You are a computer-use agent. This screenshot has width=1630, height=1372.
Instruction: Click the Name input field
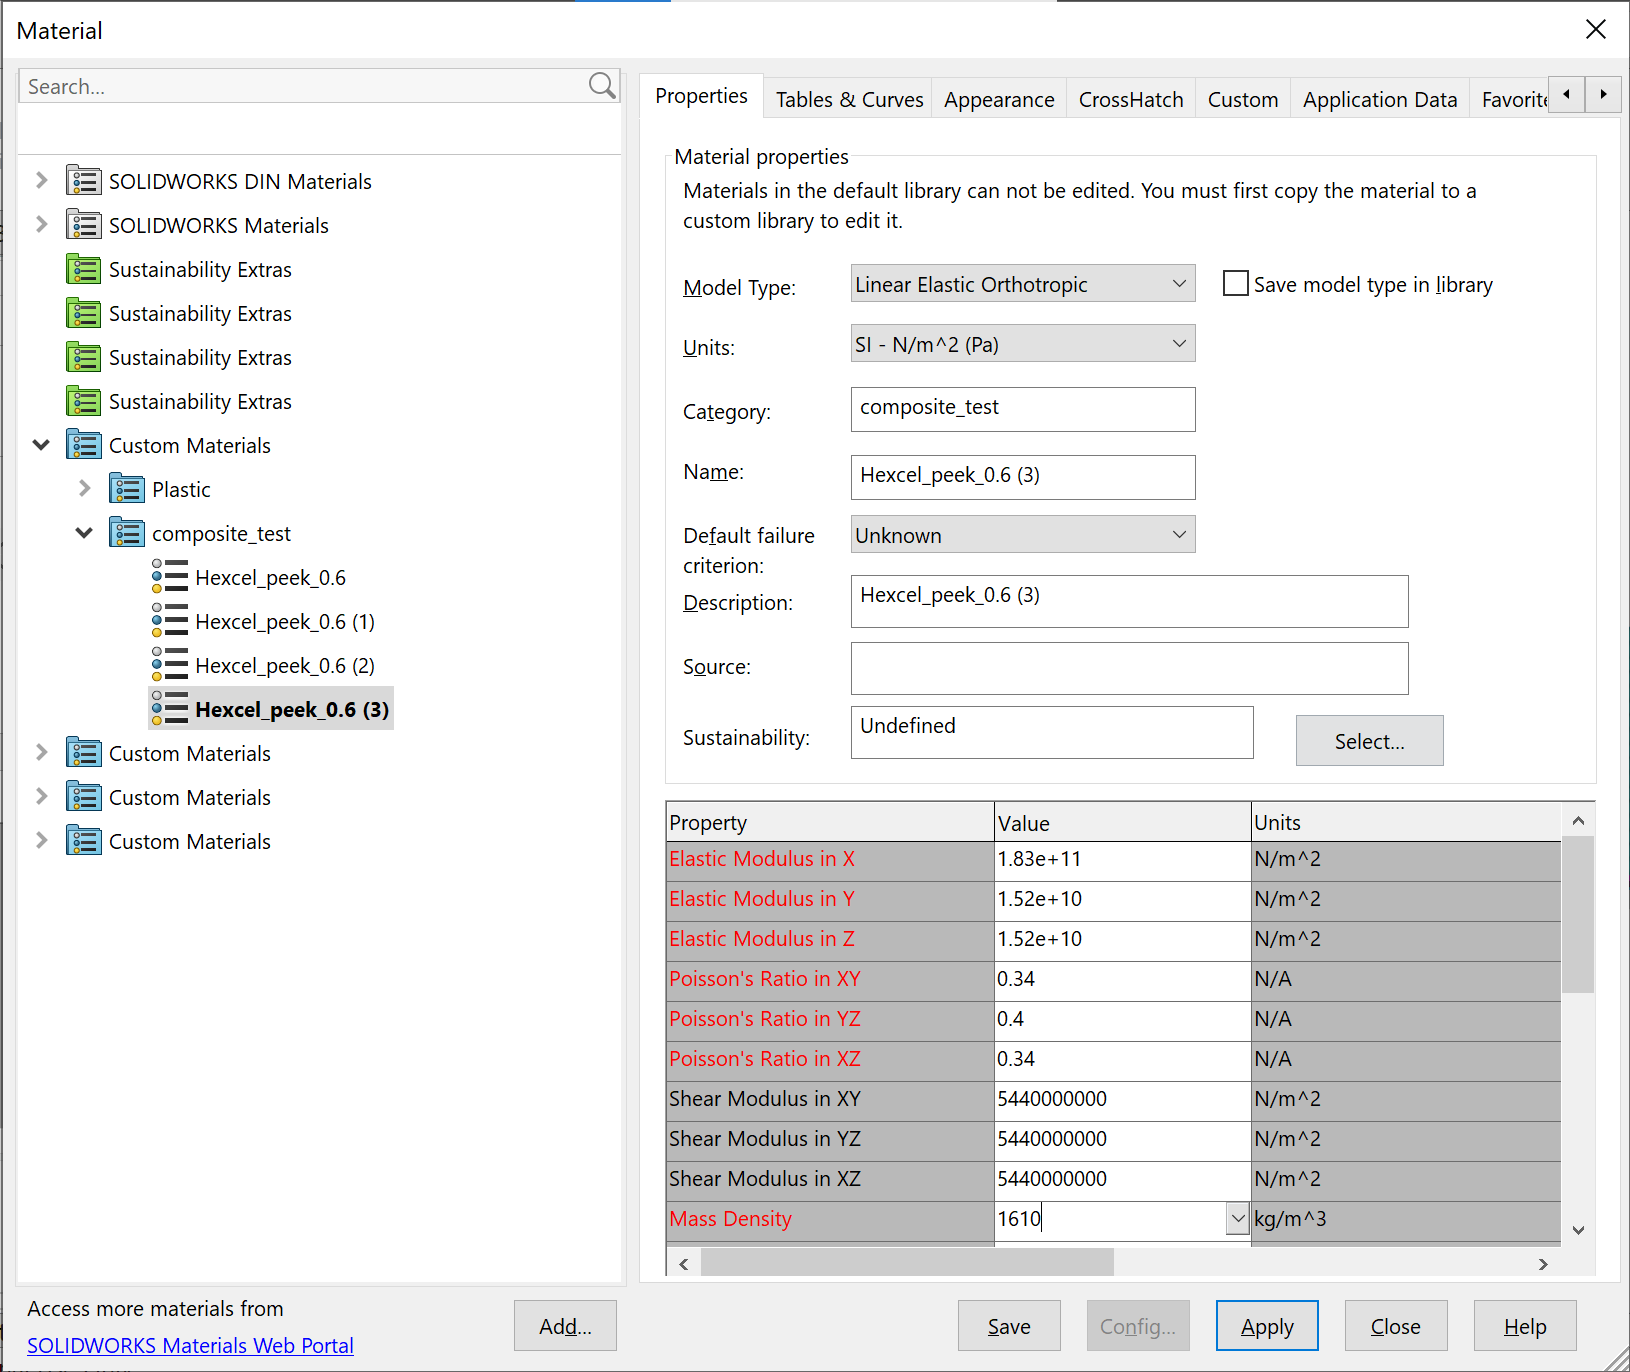tap(1023, 477)
